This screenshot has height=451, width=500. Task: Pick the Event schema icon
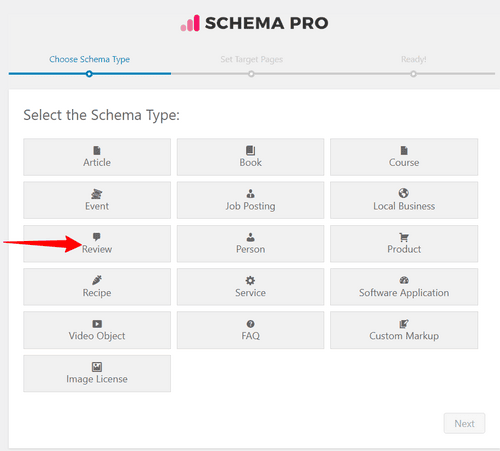click(97, 194)
